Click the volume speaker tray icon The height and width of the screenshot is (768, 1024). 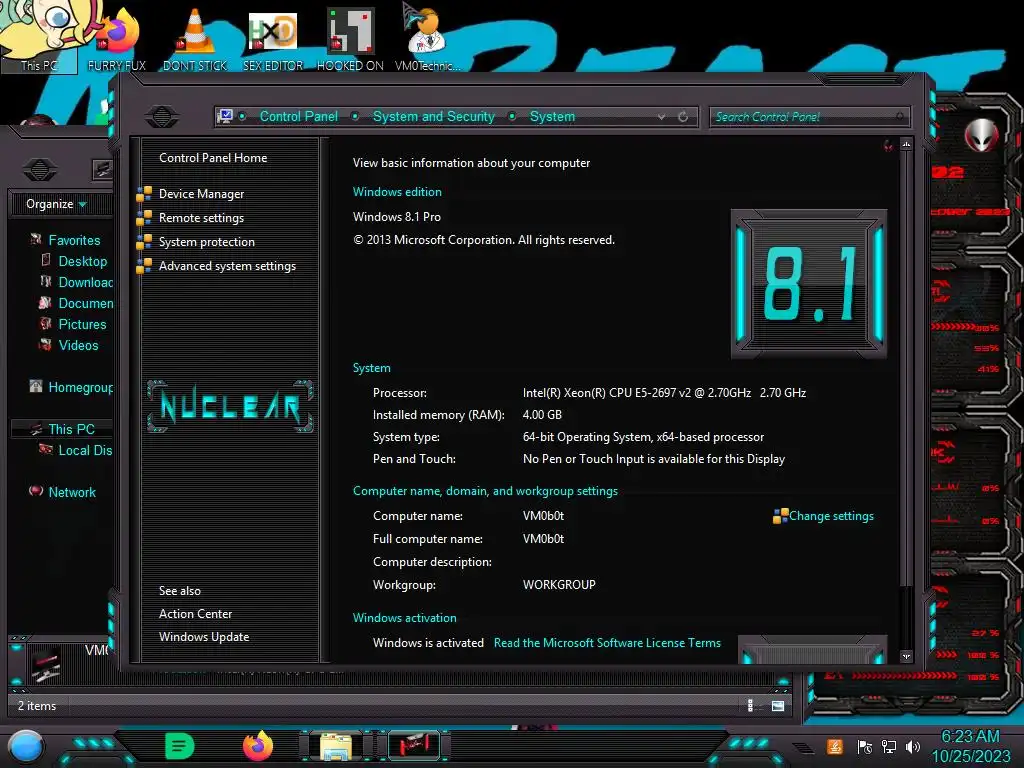point(913,746)
